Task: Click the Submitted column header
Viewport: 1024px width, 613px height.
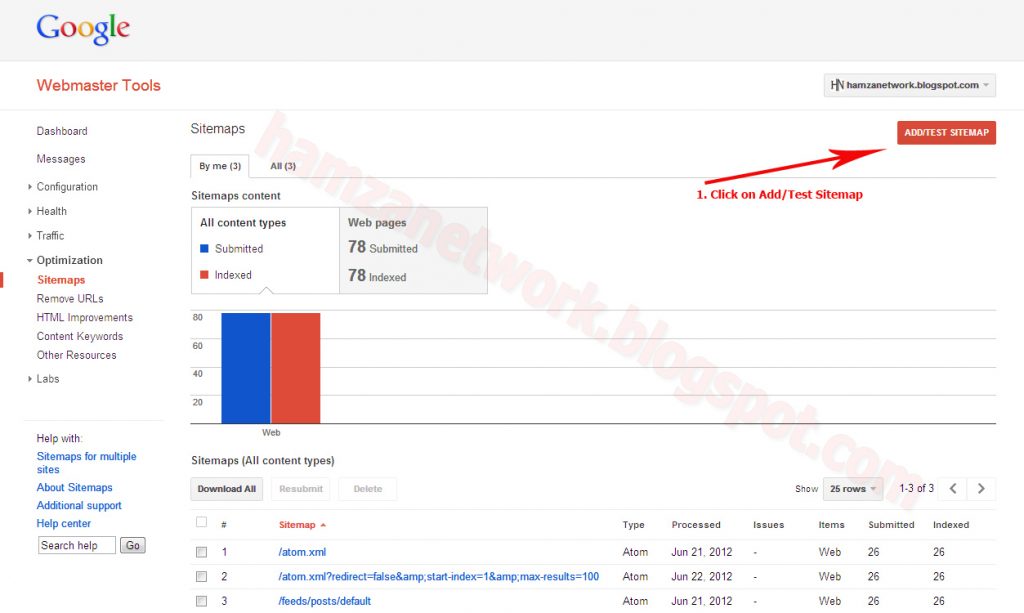Action: [891, 525]
